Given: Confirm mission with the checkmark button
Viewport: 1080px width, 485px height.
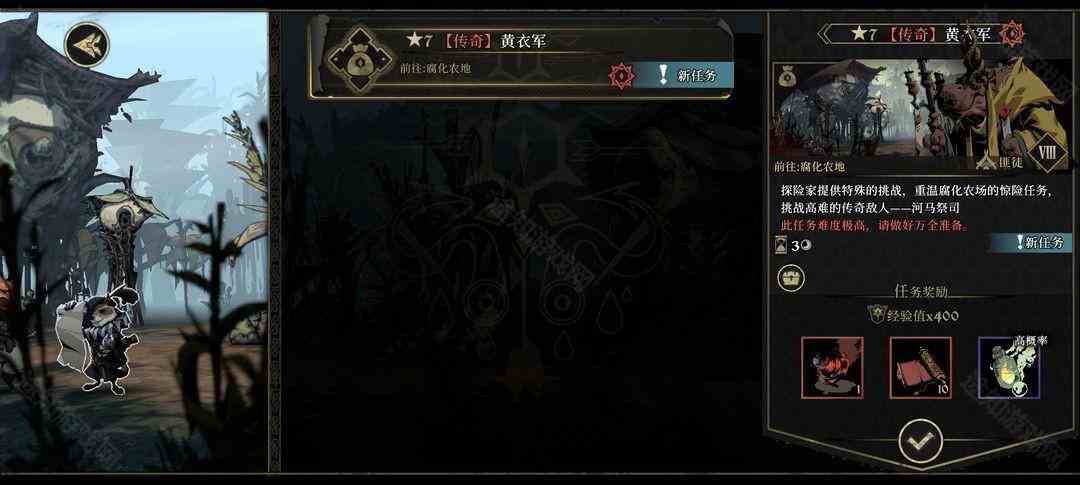Looking at the screenshot, I should [x=920, y=442].
